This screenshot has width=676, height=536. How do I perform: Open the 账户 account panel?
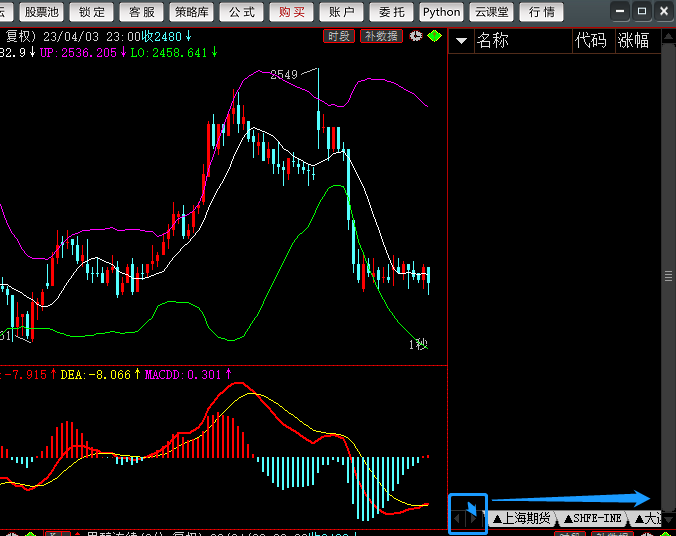tap(342, 12)
